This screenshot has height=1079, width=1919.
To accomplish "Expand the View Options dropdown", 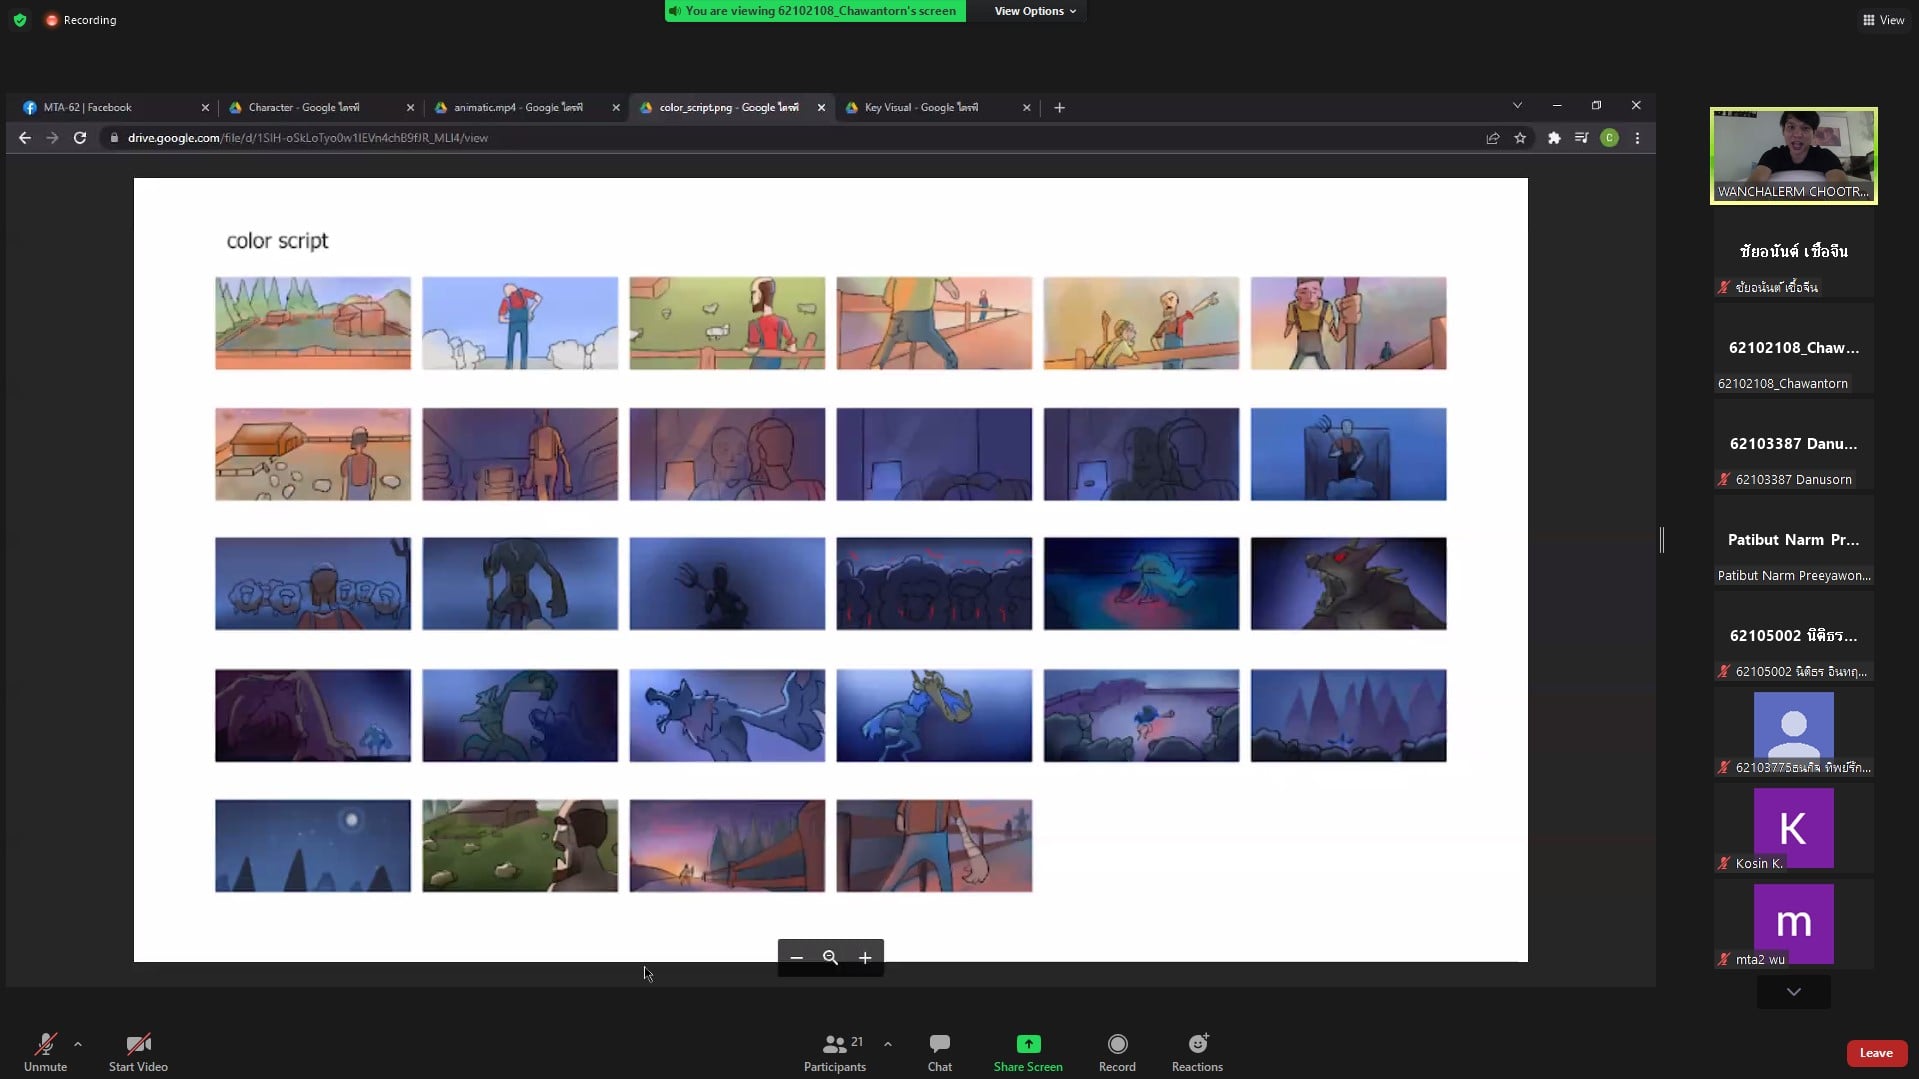I will click(x=1034, y=11).
